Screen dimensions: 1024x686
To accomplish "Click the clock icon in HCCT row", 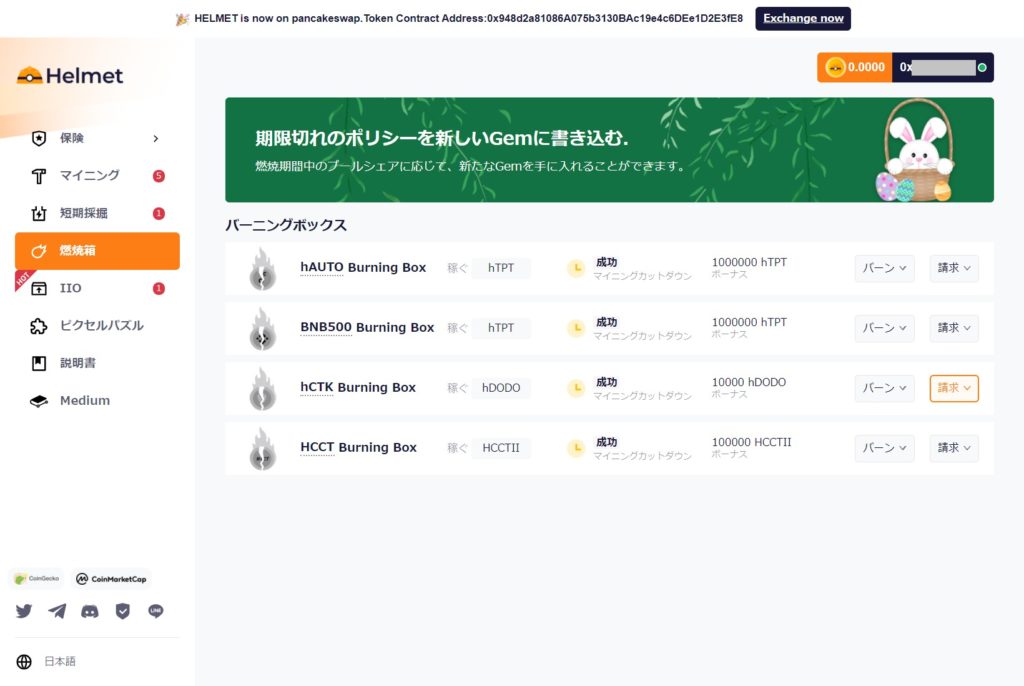I will point(577,448).
